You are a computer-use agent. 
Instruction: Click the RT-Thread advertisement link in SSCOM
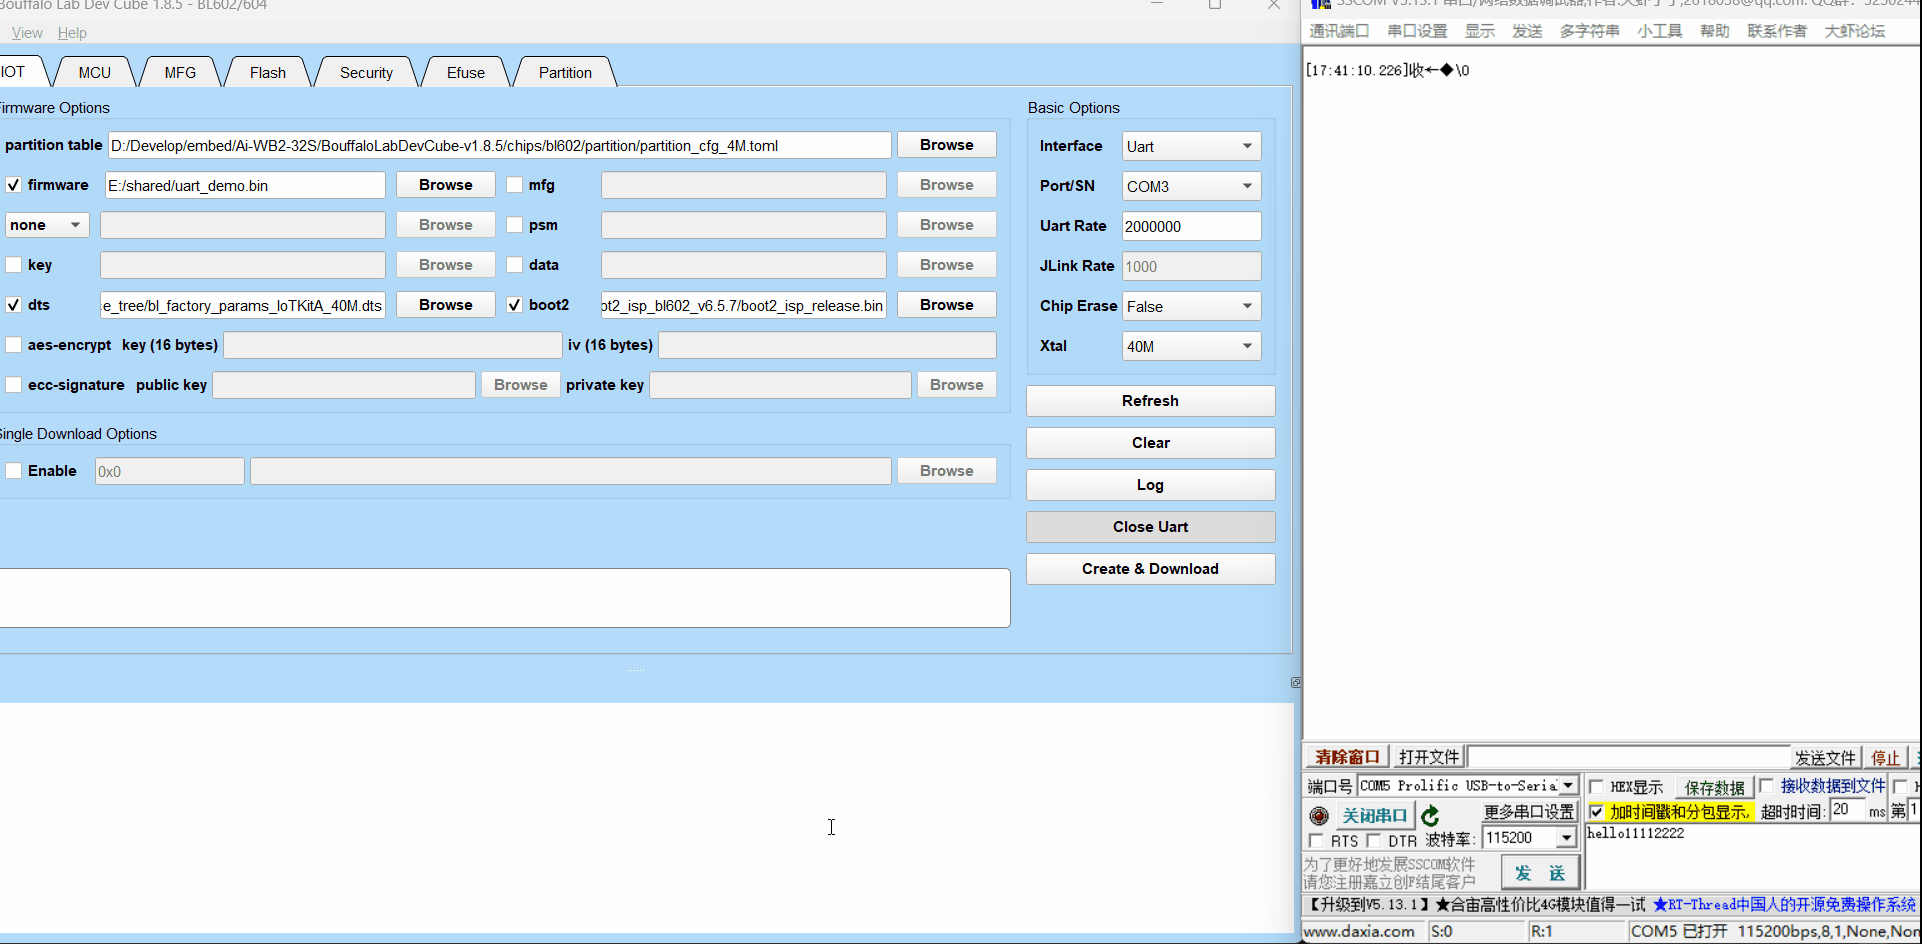[1784, 905]
